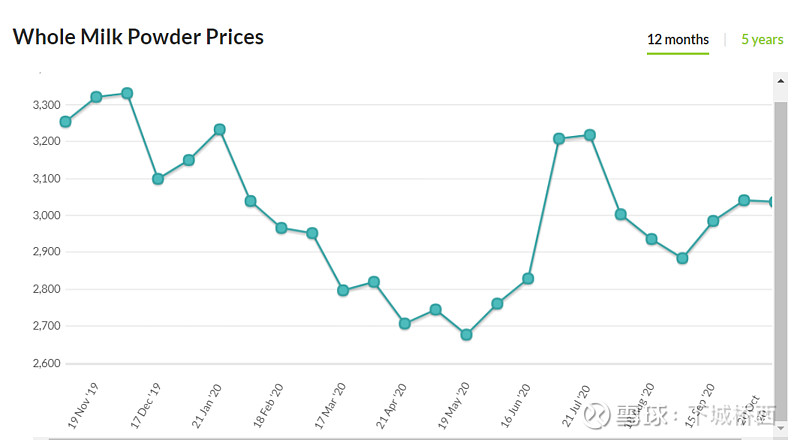Switch to the 5 years tab
800x440 pixels.
(762, 40)
